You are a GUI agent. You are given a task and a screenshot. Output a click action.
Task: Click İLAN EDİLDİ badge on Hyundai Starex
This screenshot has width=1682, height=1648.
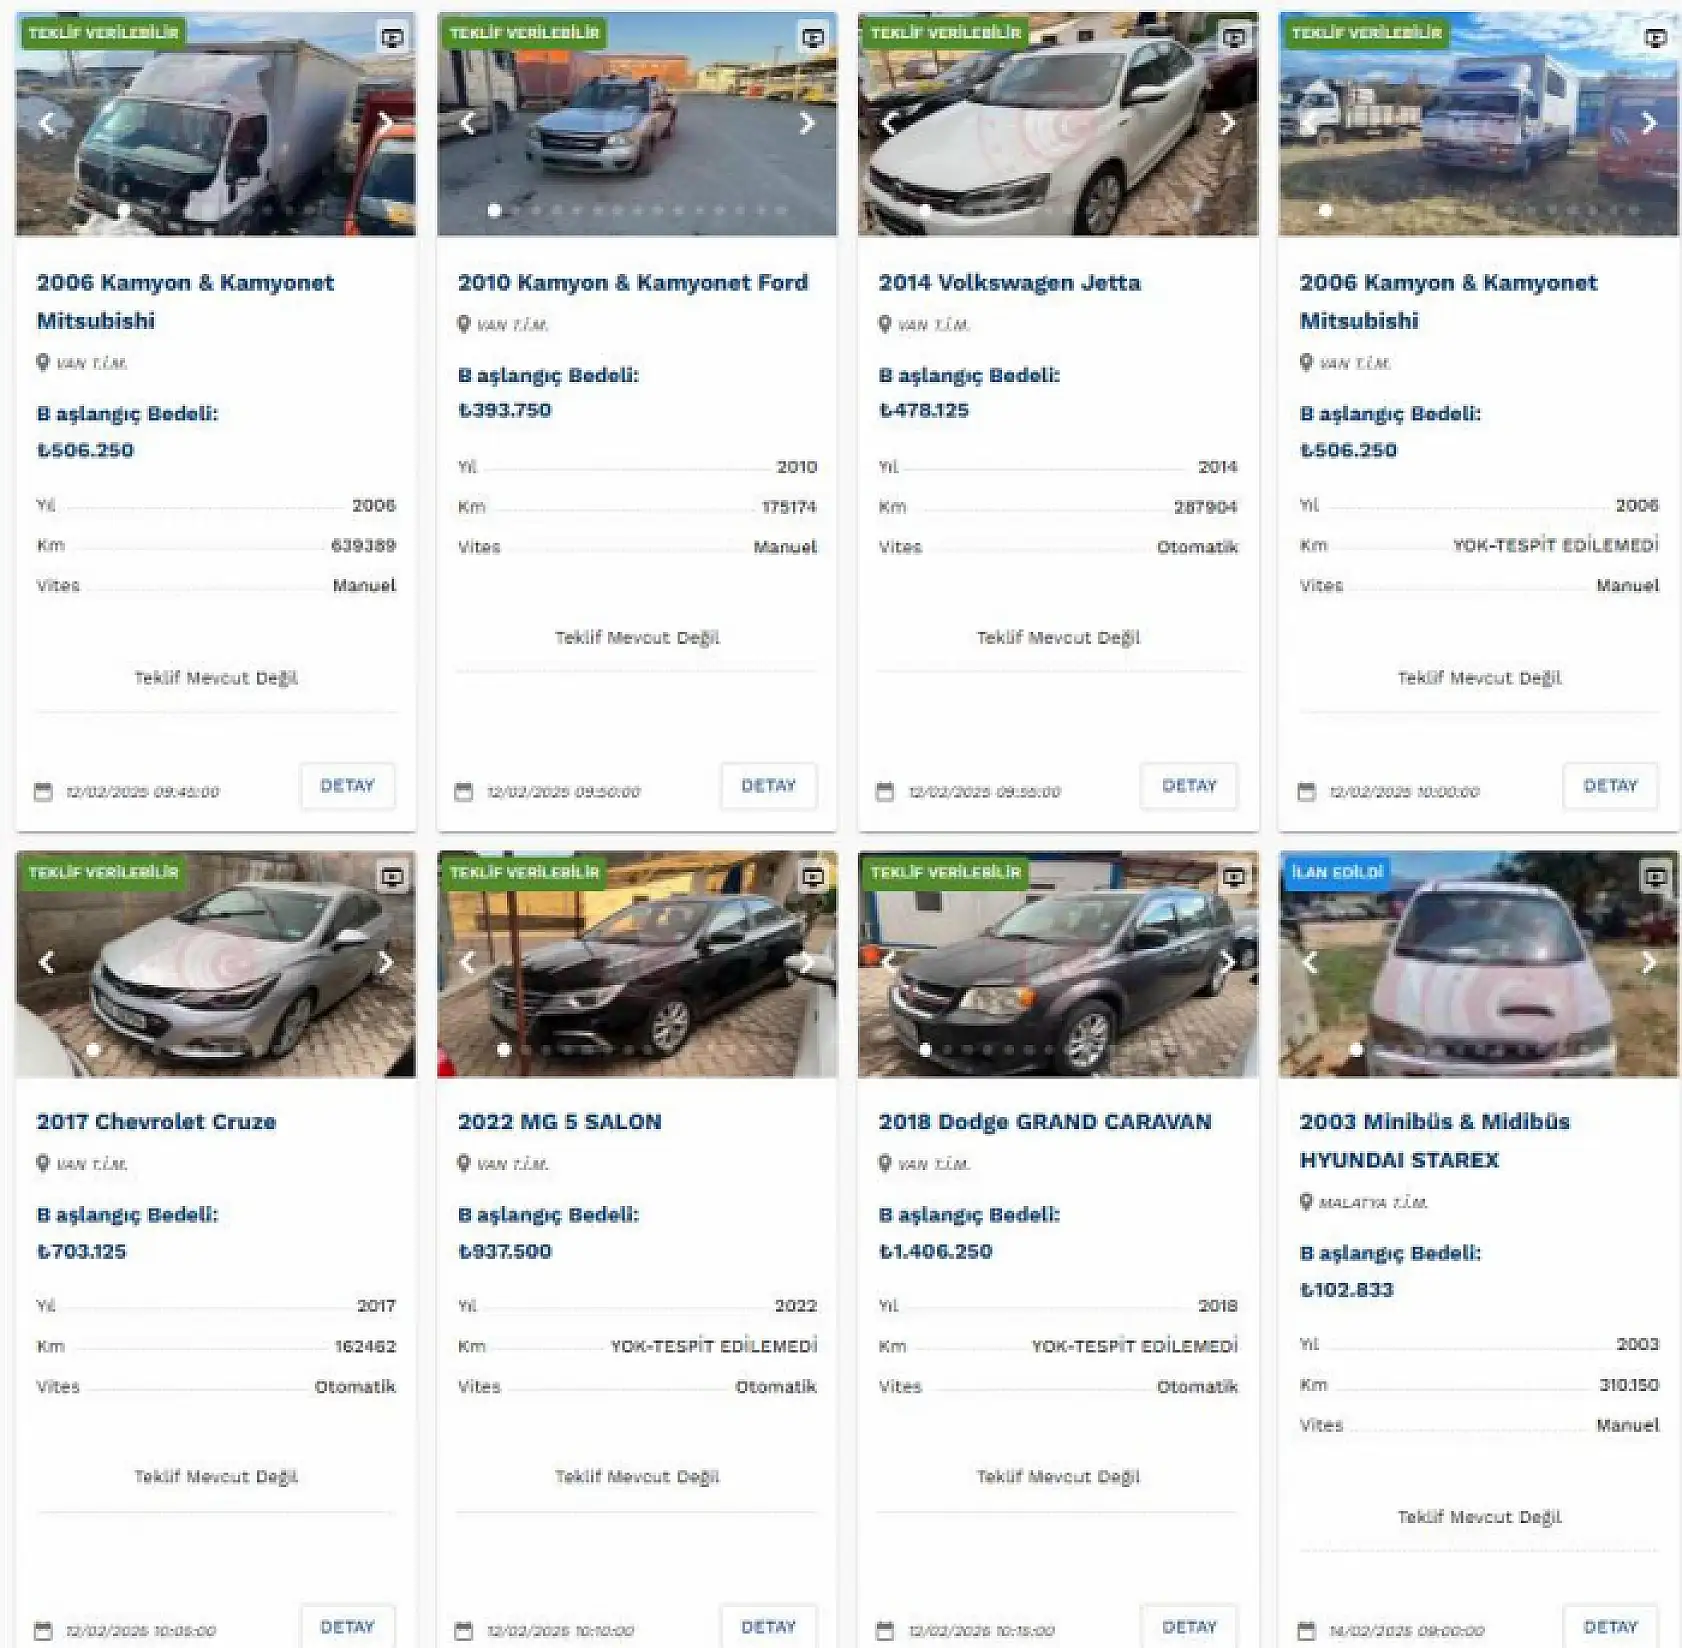click(1337, 872)
